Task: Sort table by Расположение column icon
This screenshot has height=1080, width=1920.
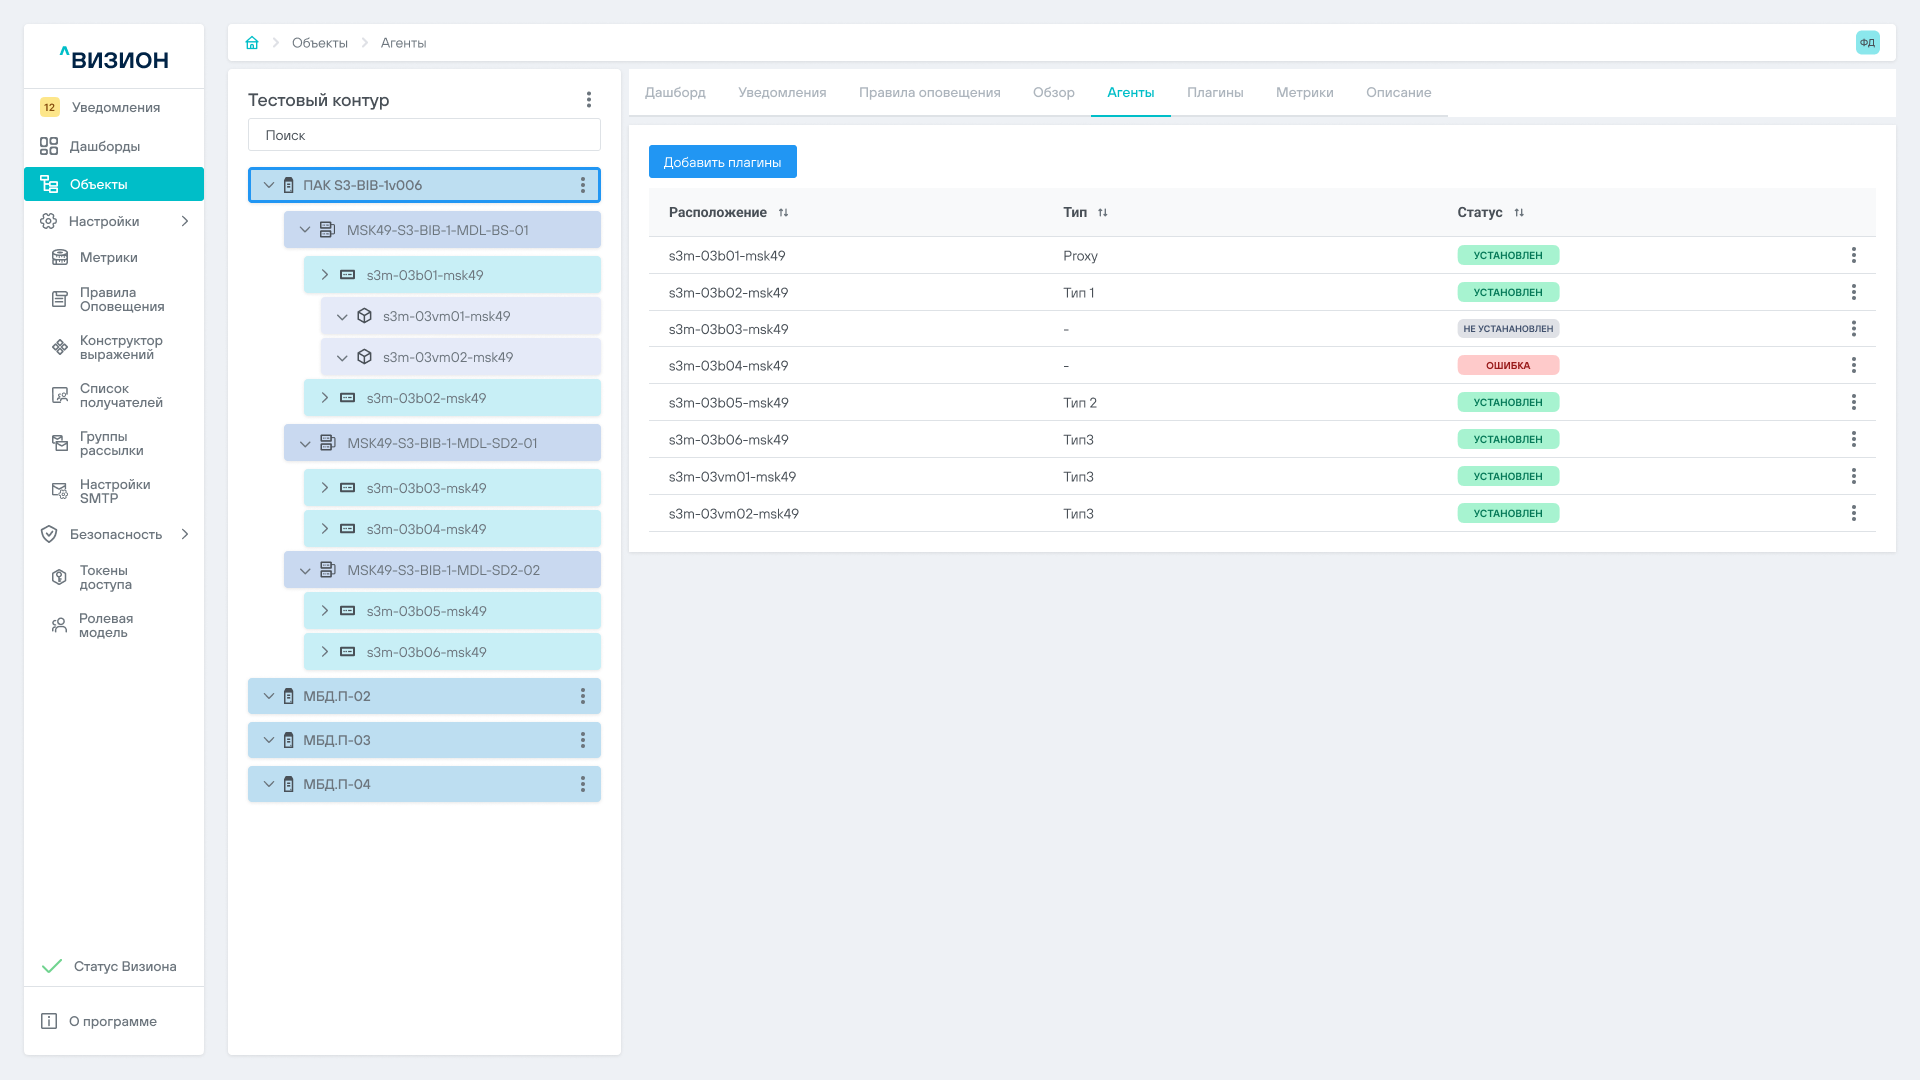Action: 783,213
